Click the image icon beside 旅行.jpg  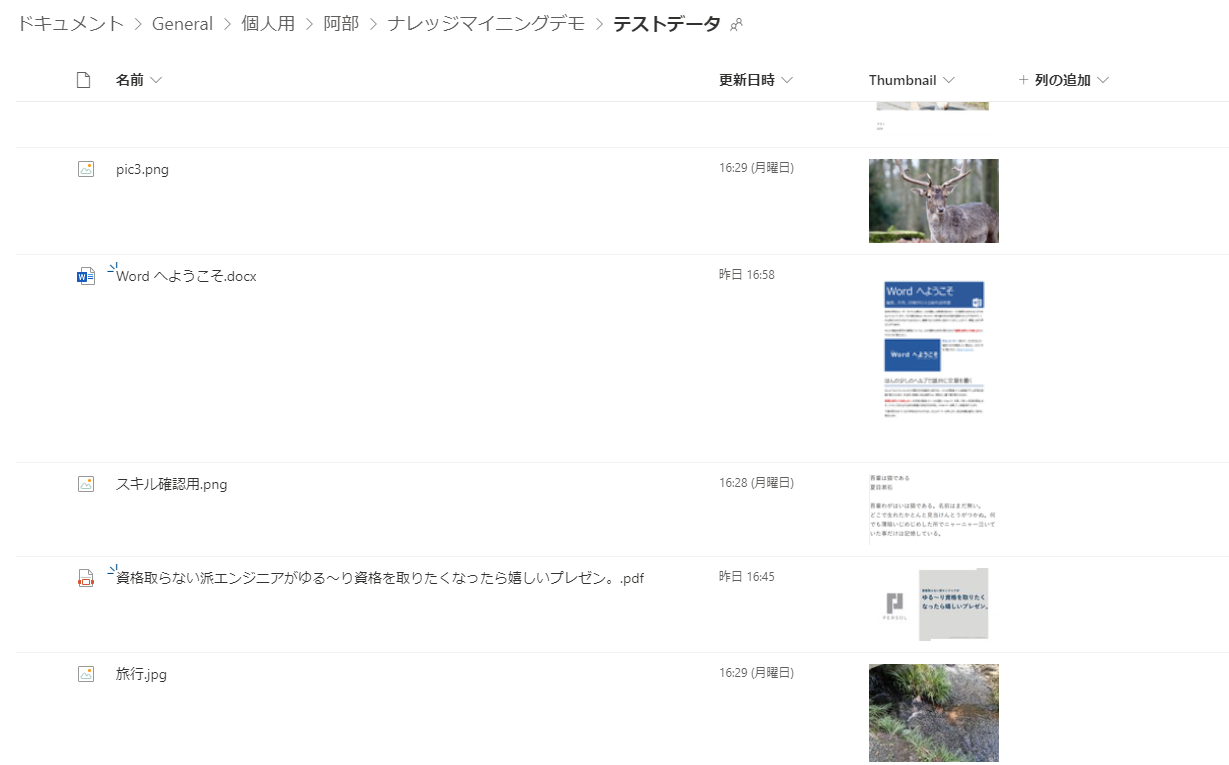pyautogui.click(x=86, y=674)
